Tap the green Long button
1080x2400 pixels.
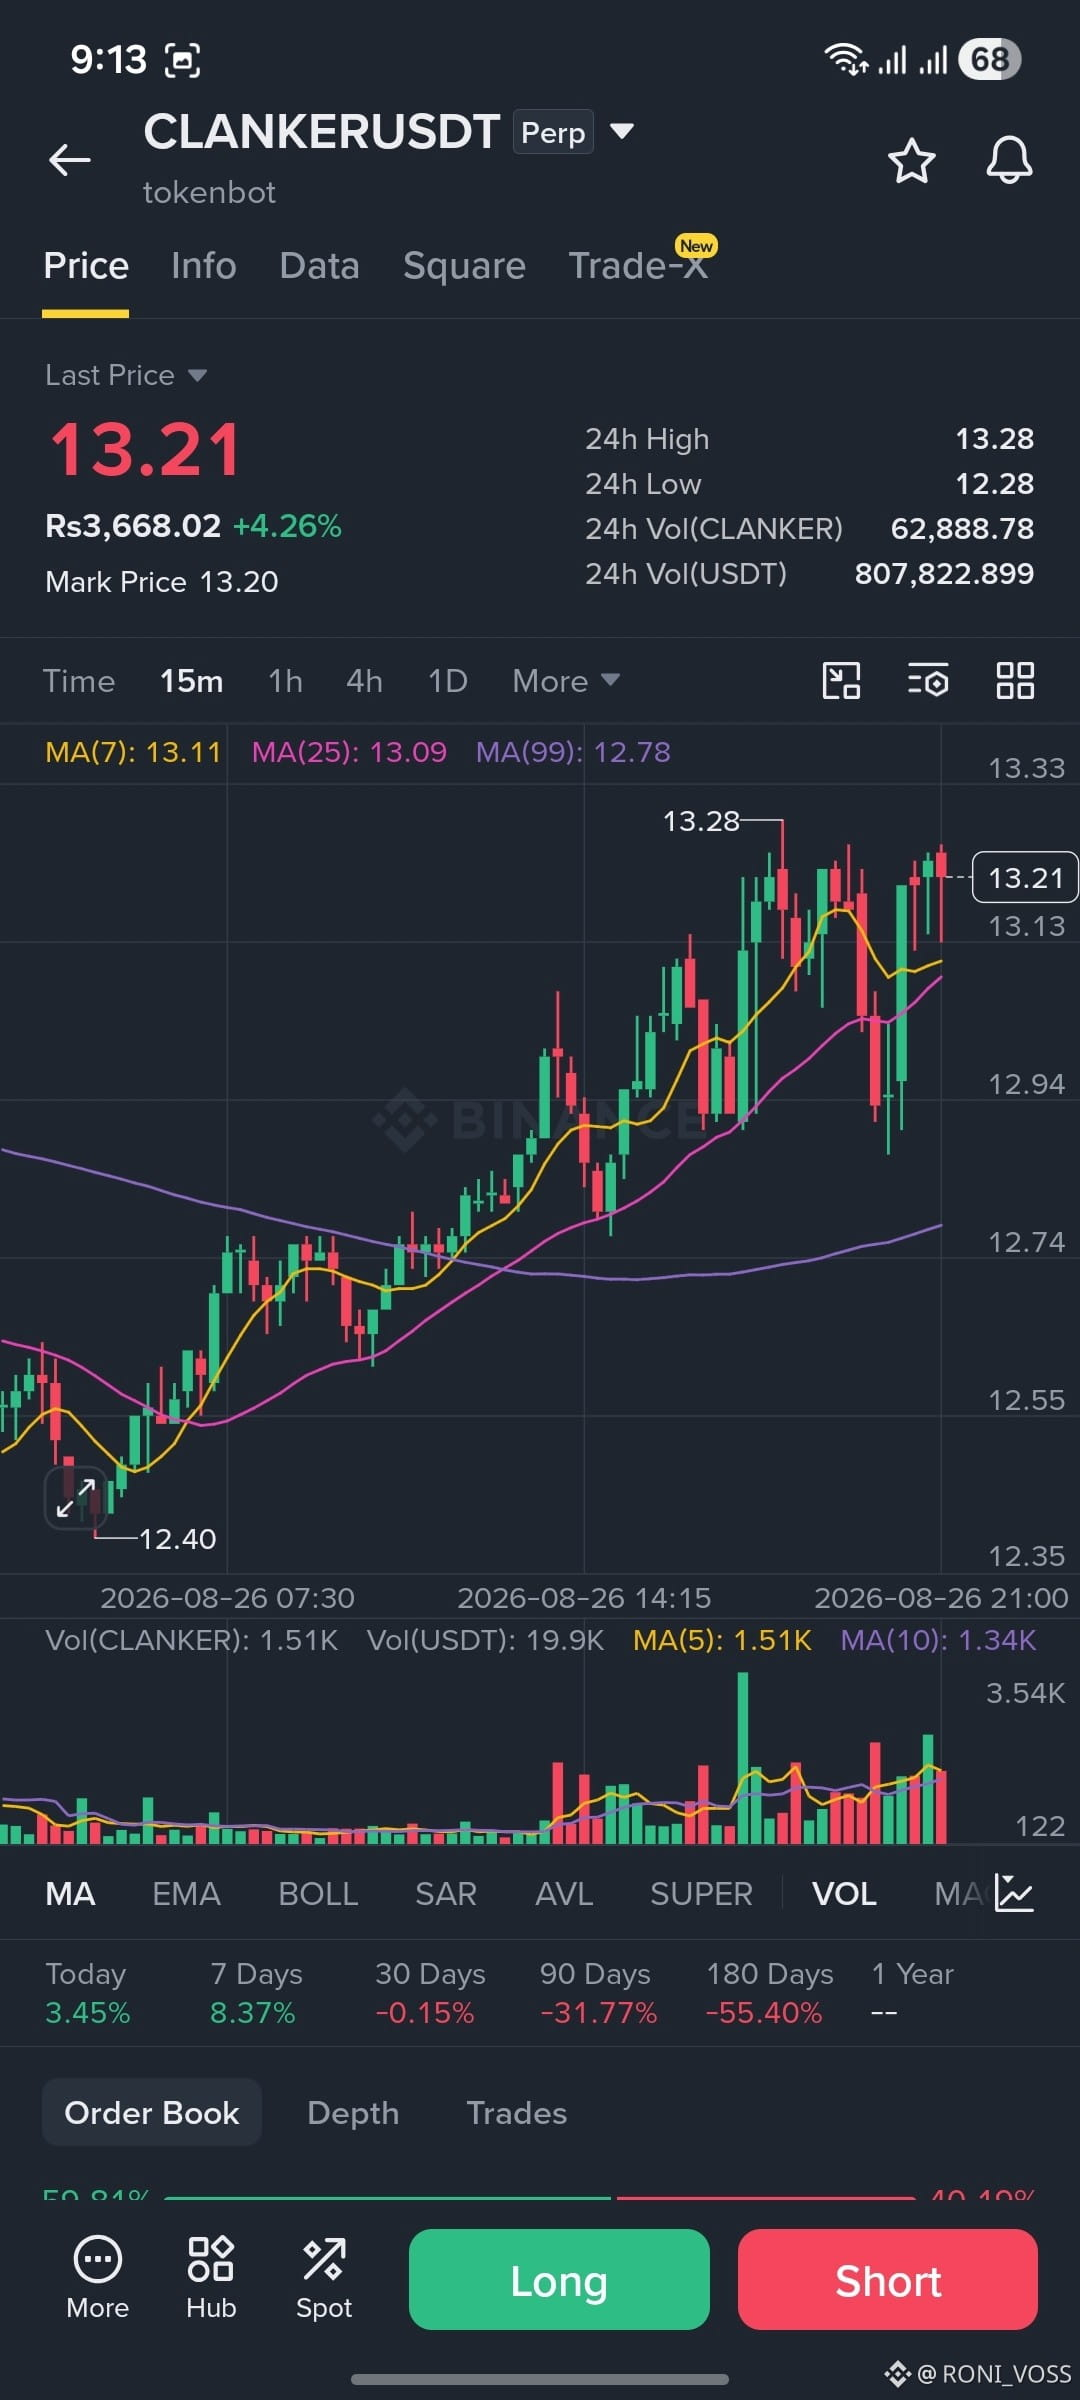(559, 2279)
